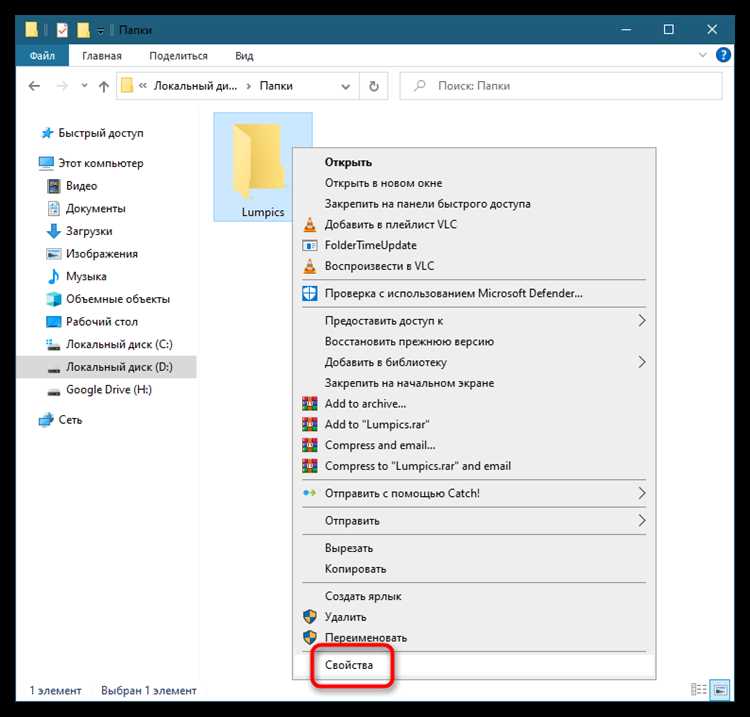Click the Properties quick access toolbar icon

pyautogui.click(x=62, y=30)
